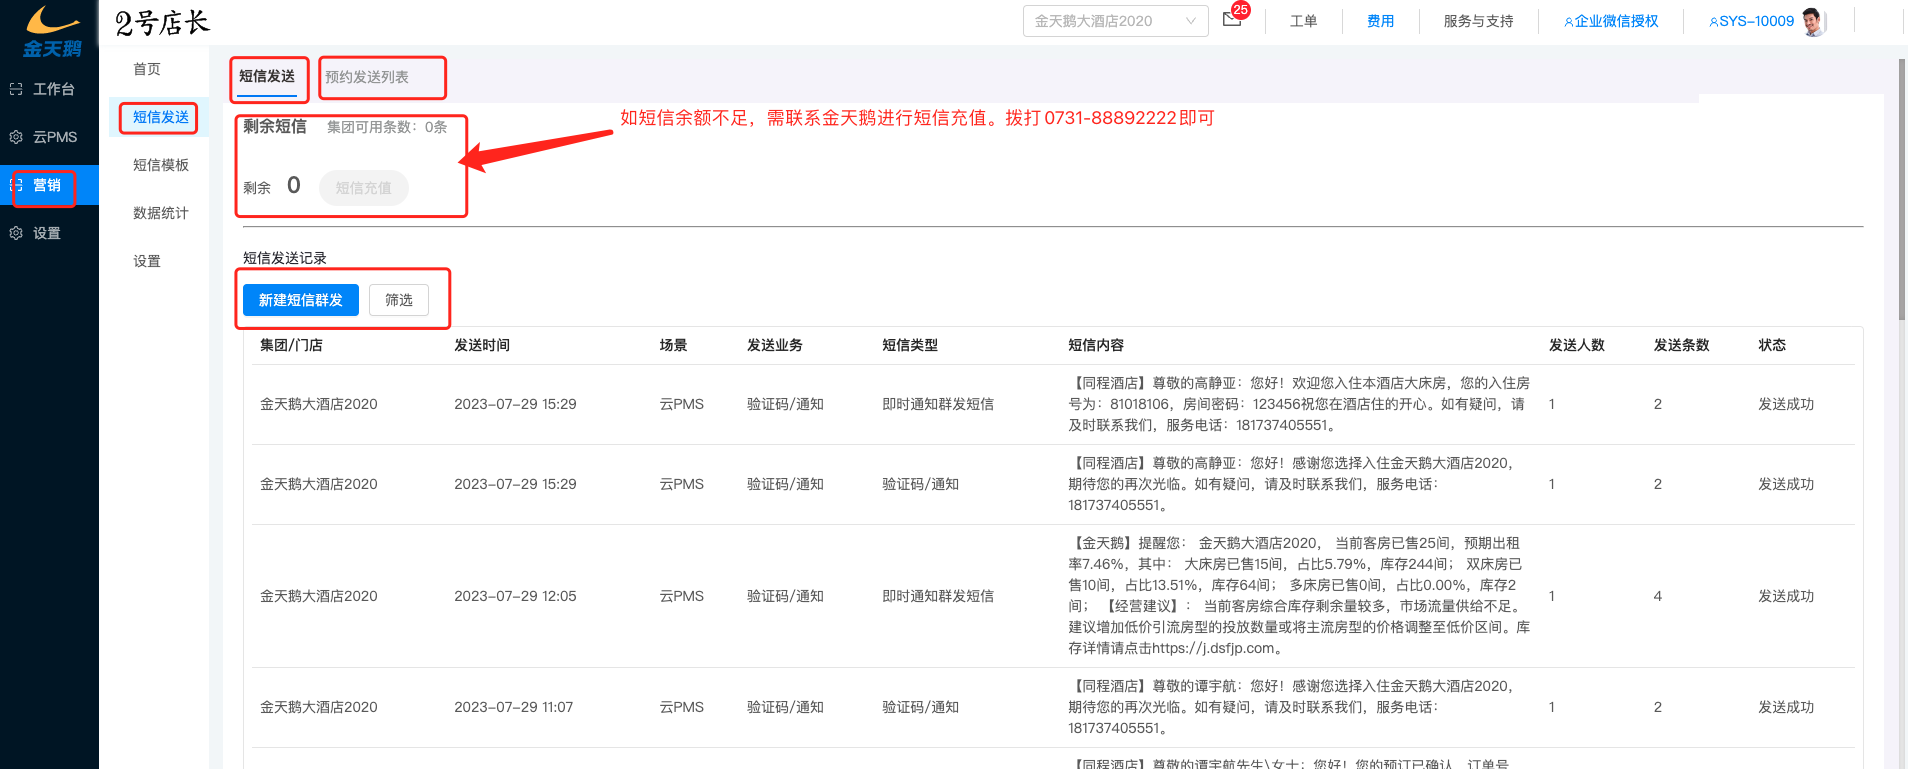1908x769 pixels.
Task: Click the 新建短信群发 button
Action: coord(300,300)
